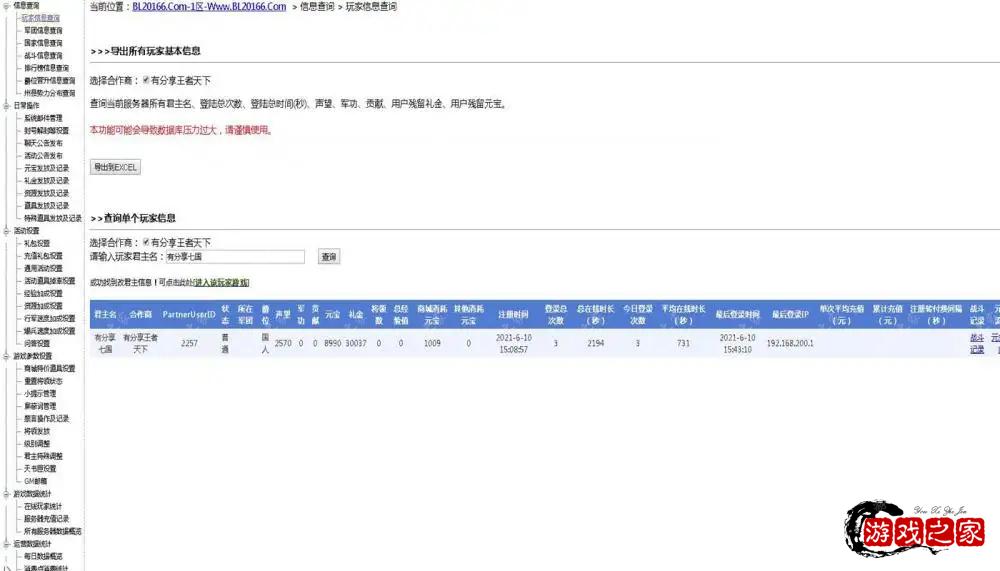Click the 导出到EXCEL button
This screenshot has width=1000, height=571.
(115, 167)
